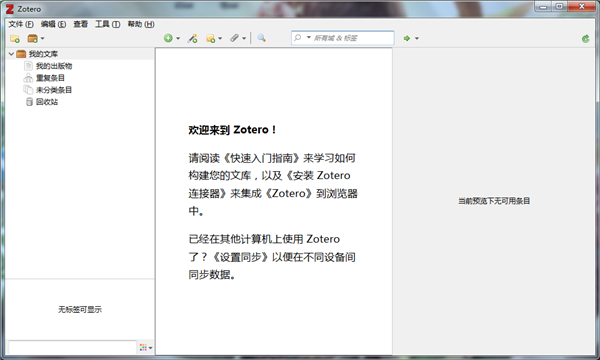Select 我的出版物 in sidebar
Screen dimensions: 600x360
(54, 66)
